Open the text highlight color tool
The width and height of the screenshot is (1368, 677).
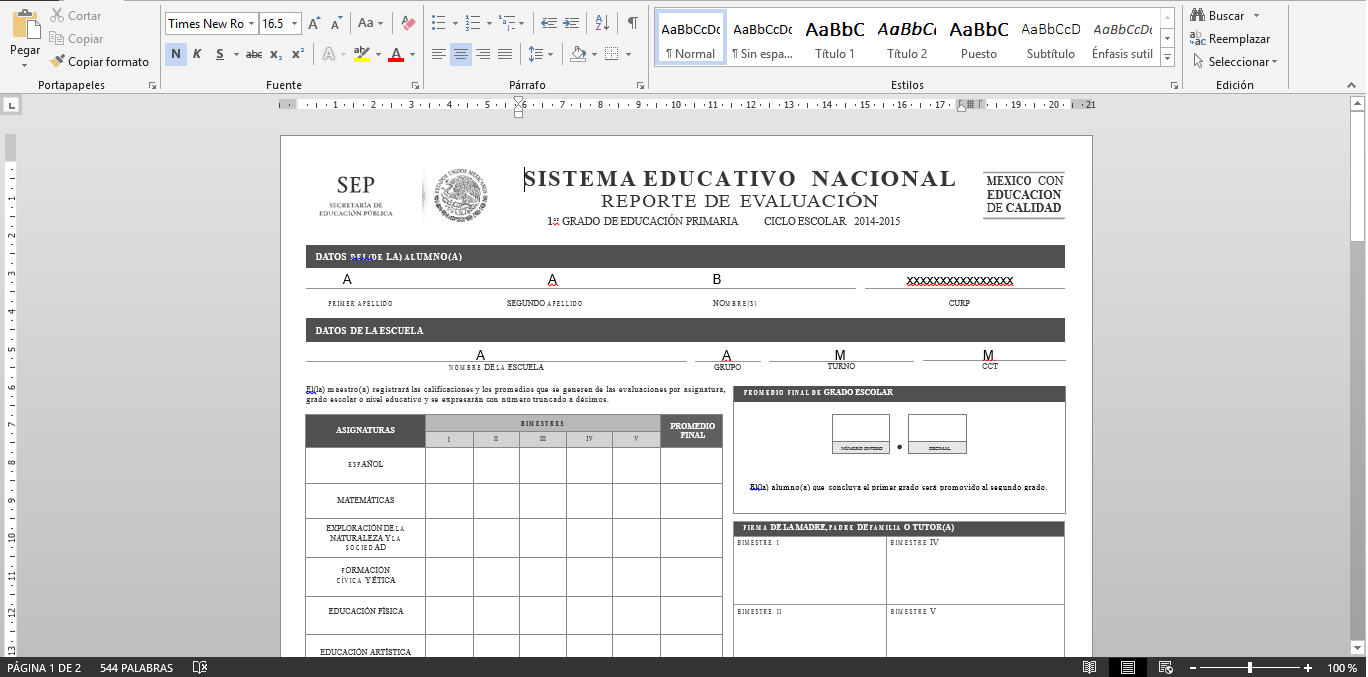coord(363,54)
